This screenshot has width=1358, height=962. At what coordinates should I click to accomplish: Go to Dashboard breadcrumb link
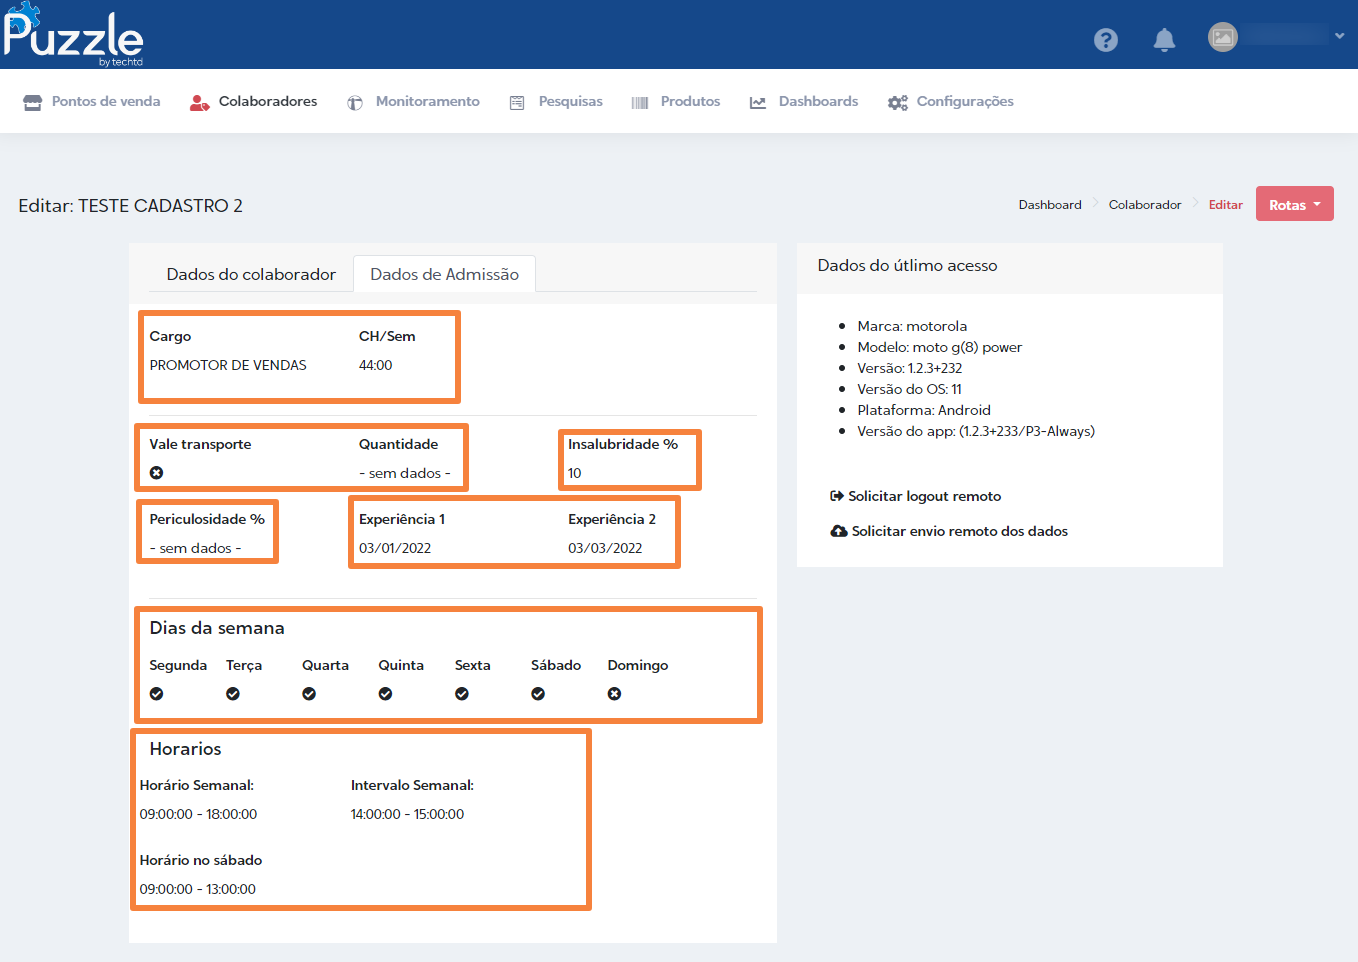click(1050, 205)
